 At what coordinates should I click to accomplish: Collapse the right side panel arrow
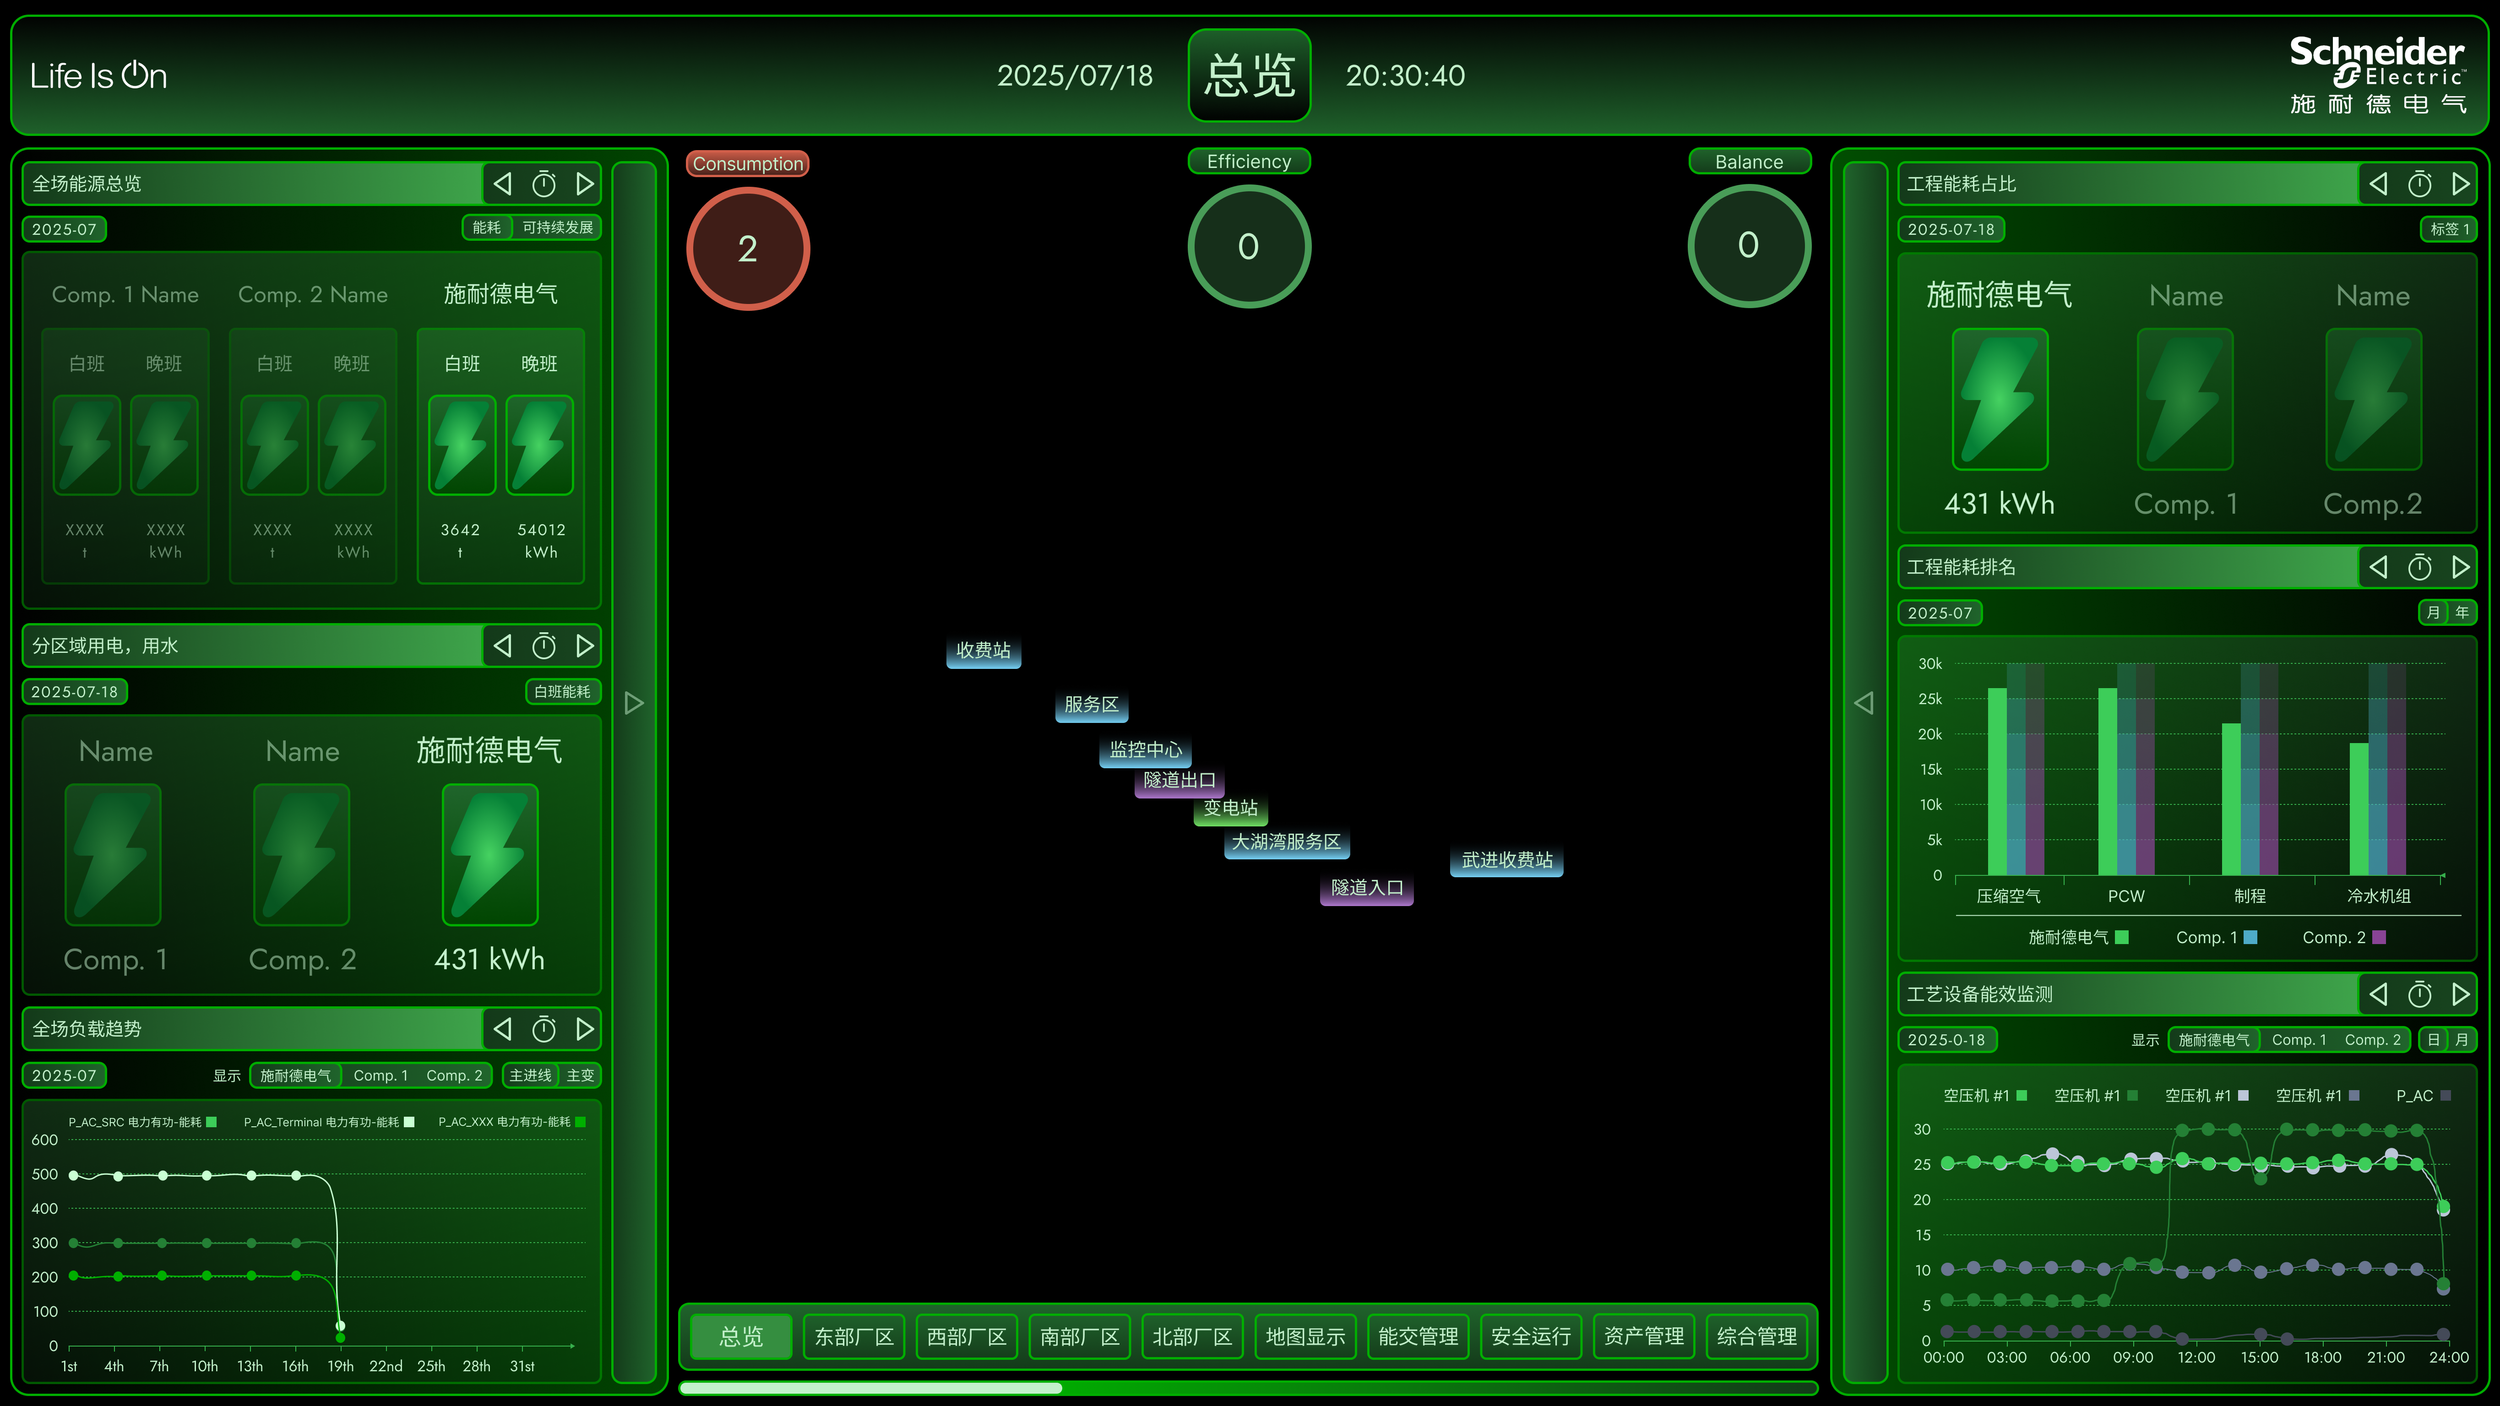click(1864, 703)
